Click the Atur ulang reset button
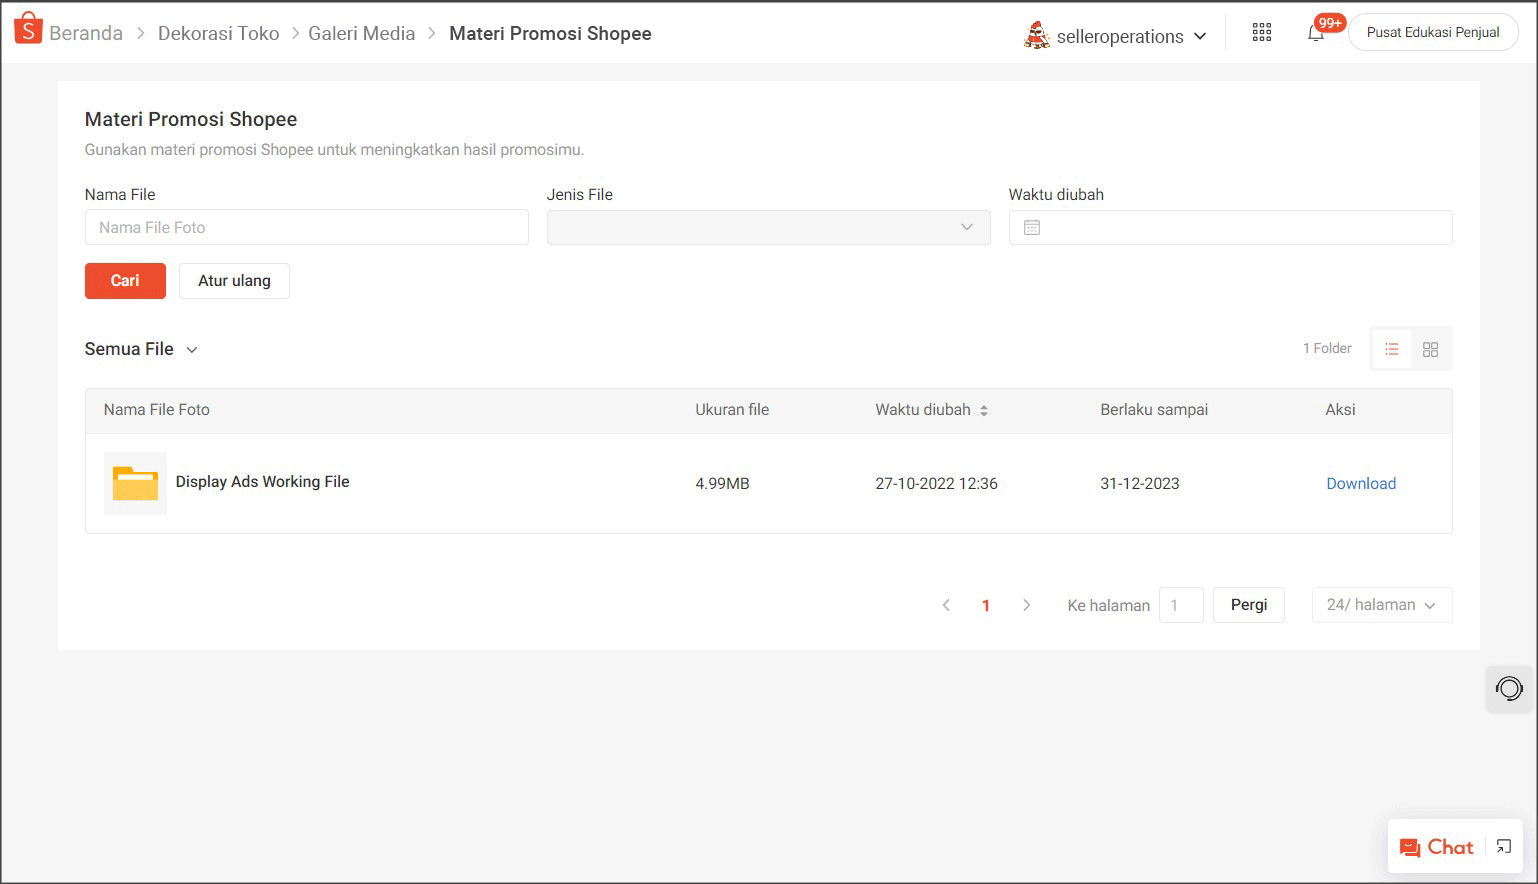This screenshot has height=884, width=1538. click(234, 281)
